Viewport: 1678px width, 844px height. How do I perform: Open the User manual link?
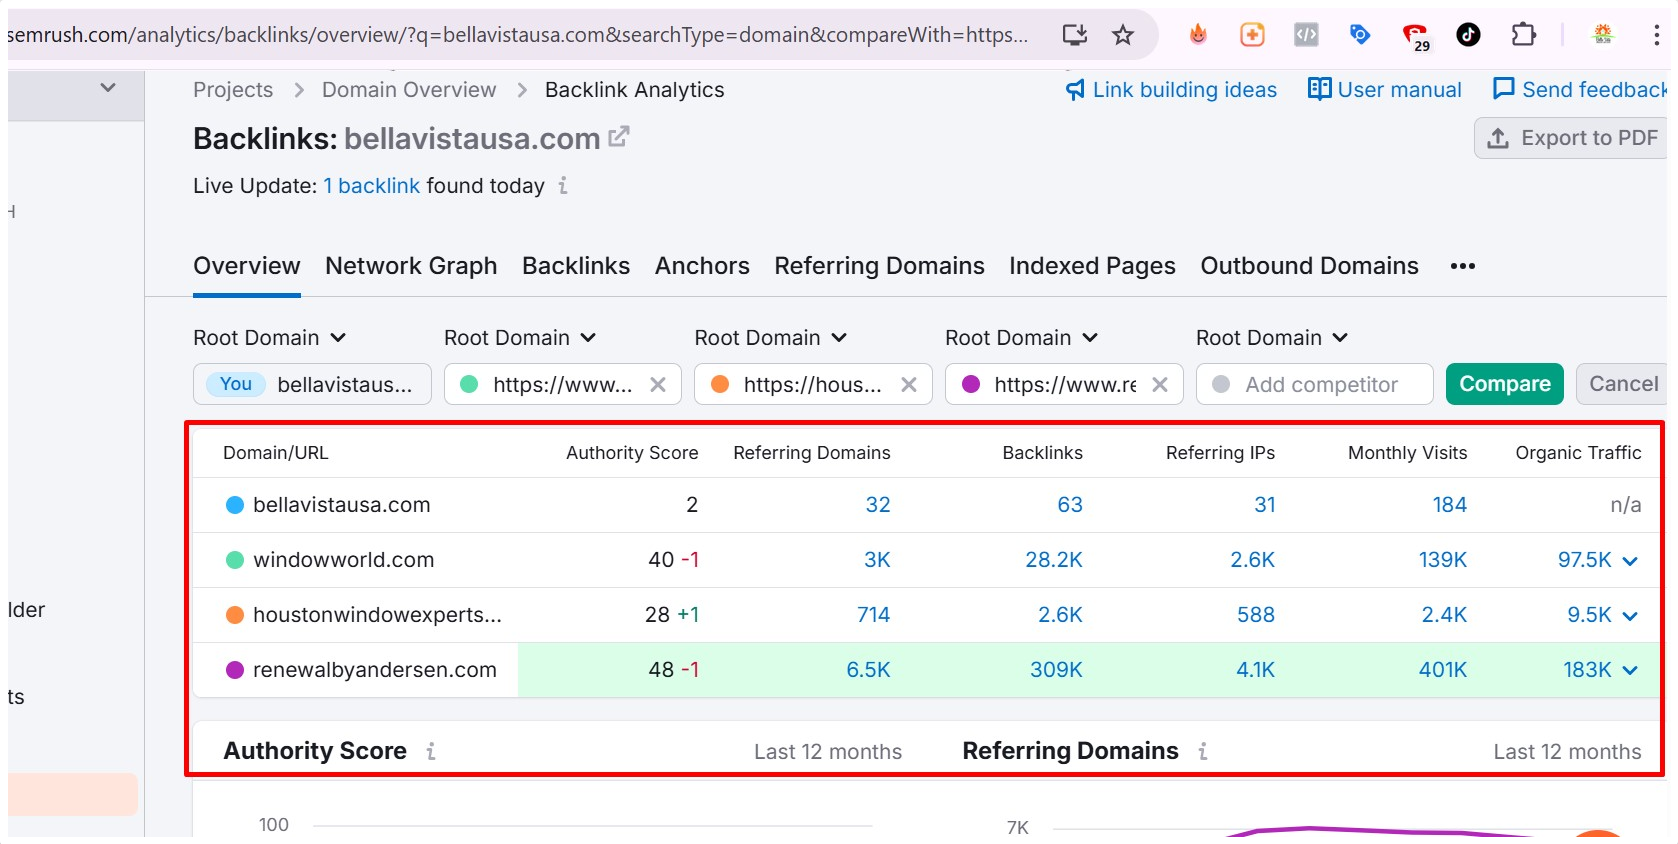[1384, 90]
